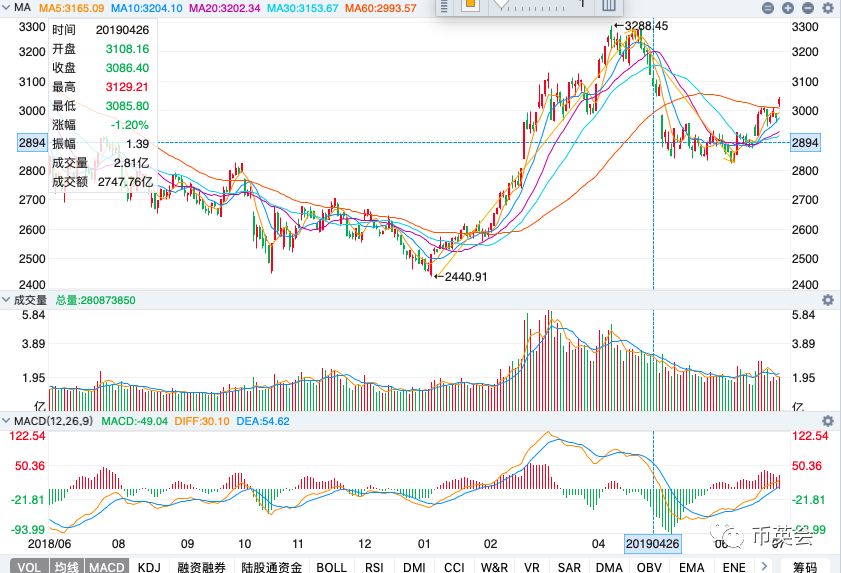The height and width of the screenshot is (573, 841).
Task: Click the DIFF:30.10 value label
Action: [x=202, y=421]
